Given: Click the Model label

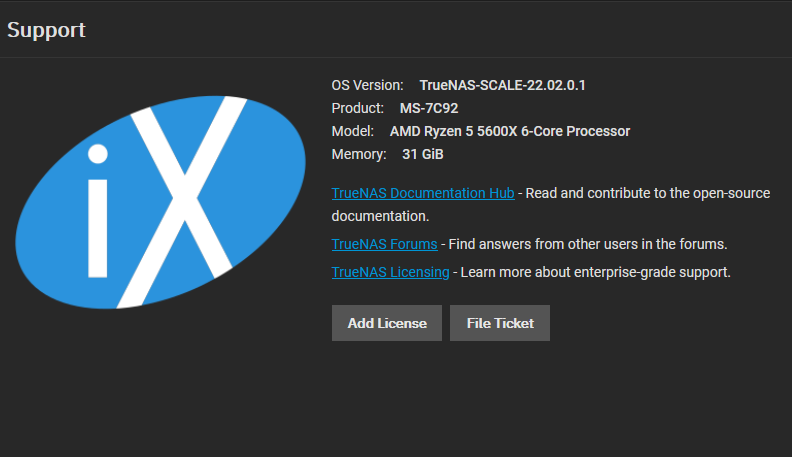Looking at the screenshot, I should pyautogui.click(x=353, y=131).
